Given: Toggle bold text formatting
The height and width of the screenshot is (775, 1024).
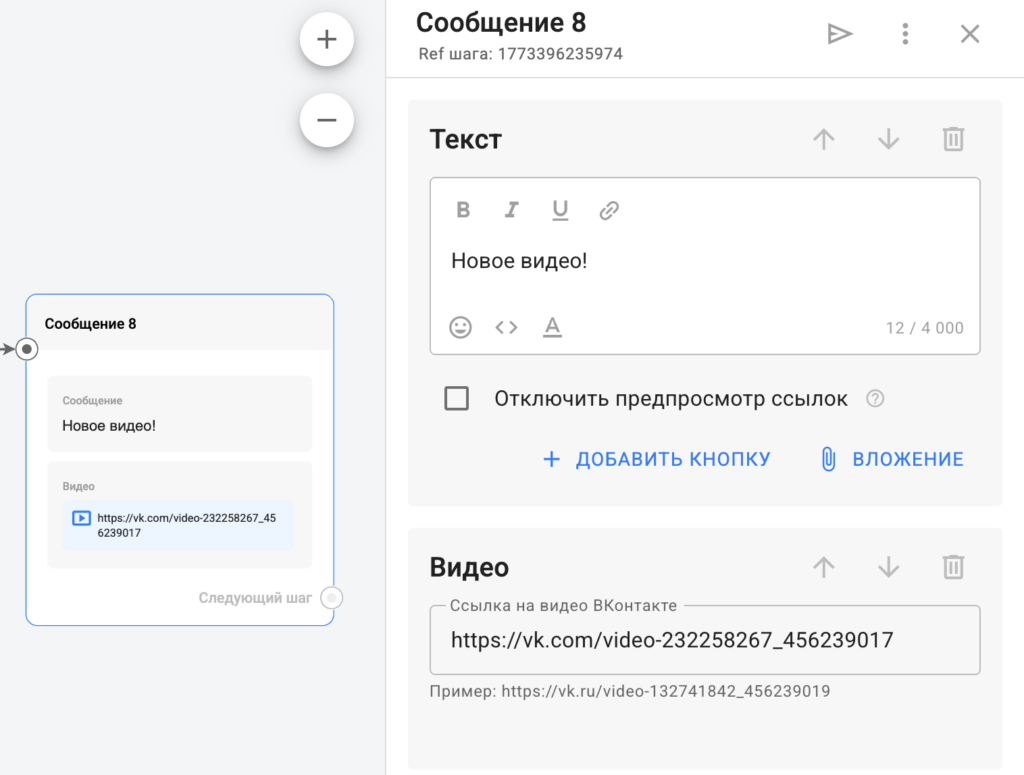Looking at the screenshot, I should [x=463, y=210].
